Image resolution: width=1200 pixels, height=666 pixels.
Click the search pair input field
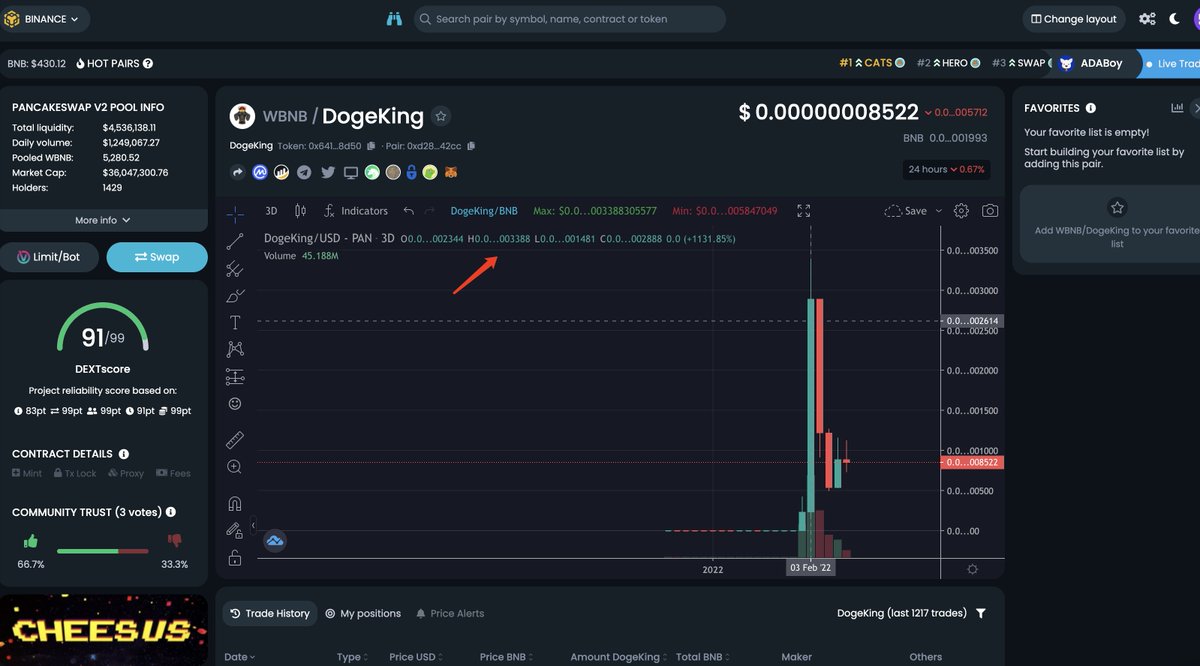[x=570, y=19]
